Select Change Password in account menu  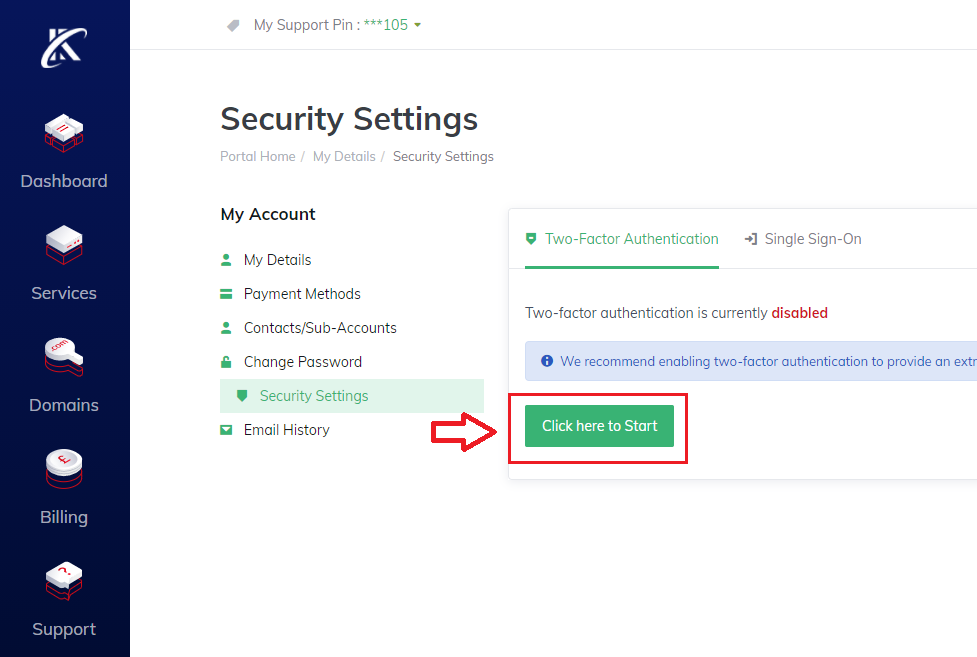coord(302,362)
